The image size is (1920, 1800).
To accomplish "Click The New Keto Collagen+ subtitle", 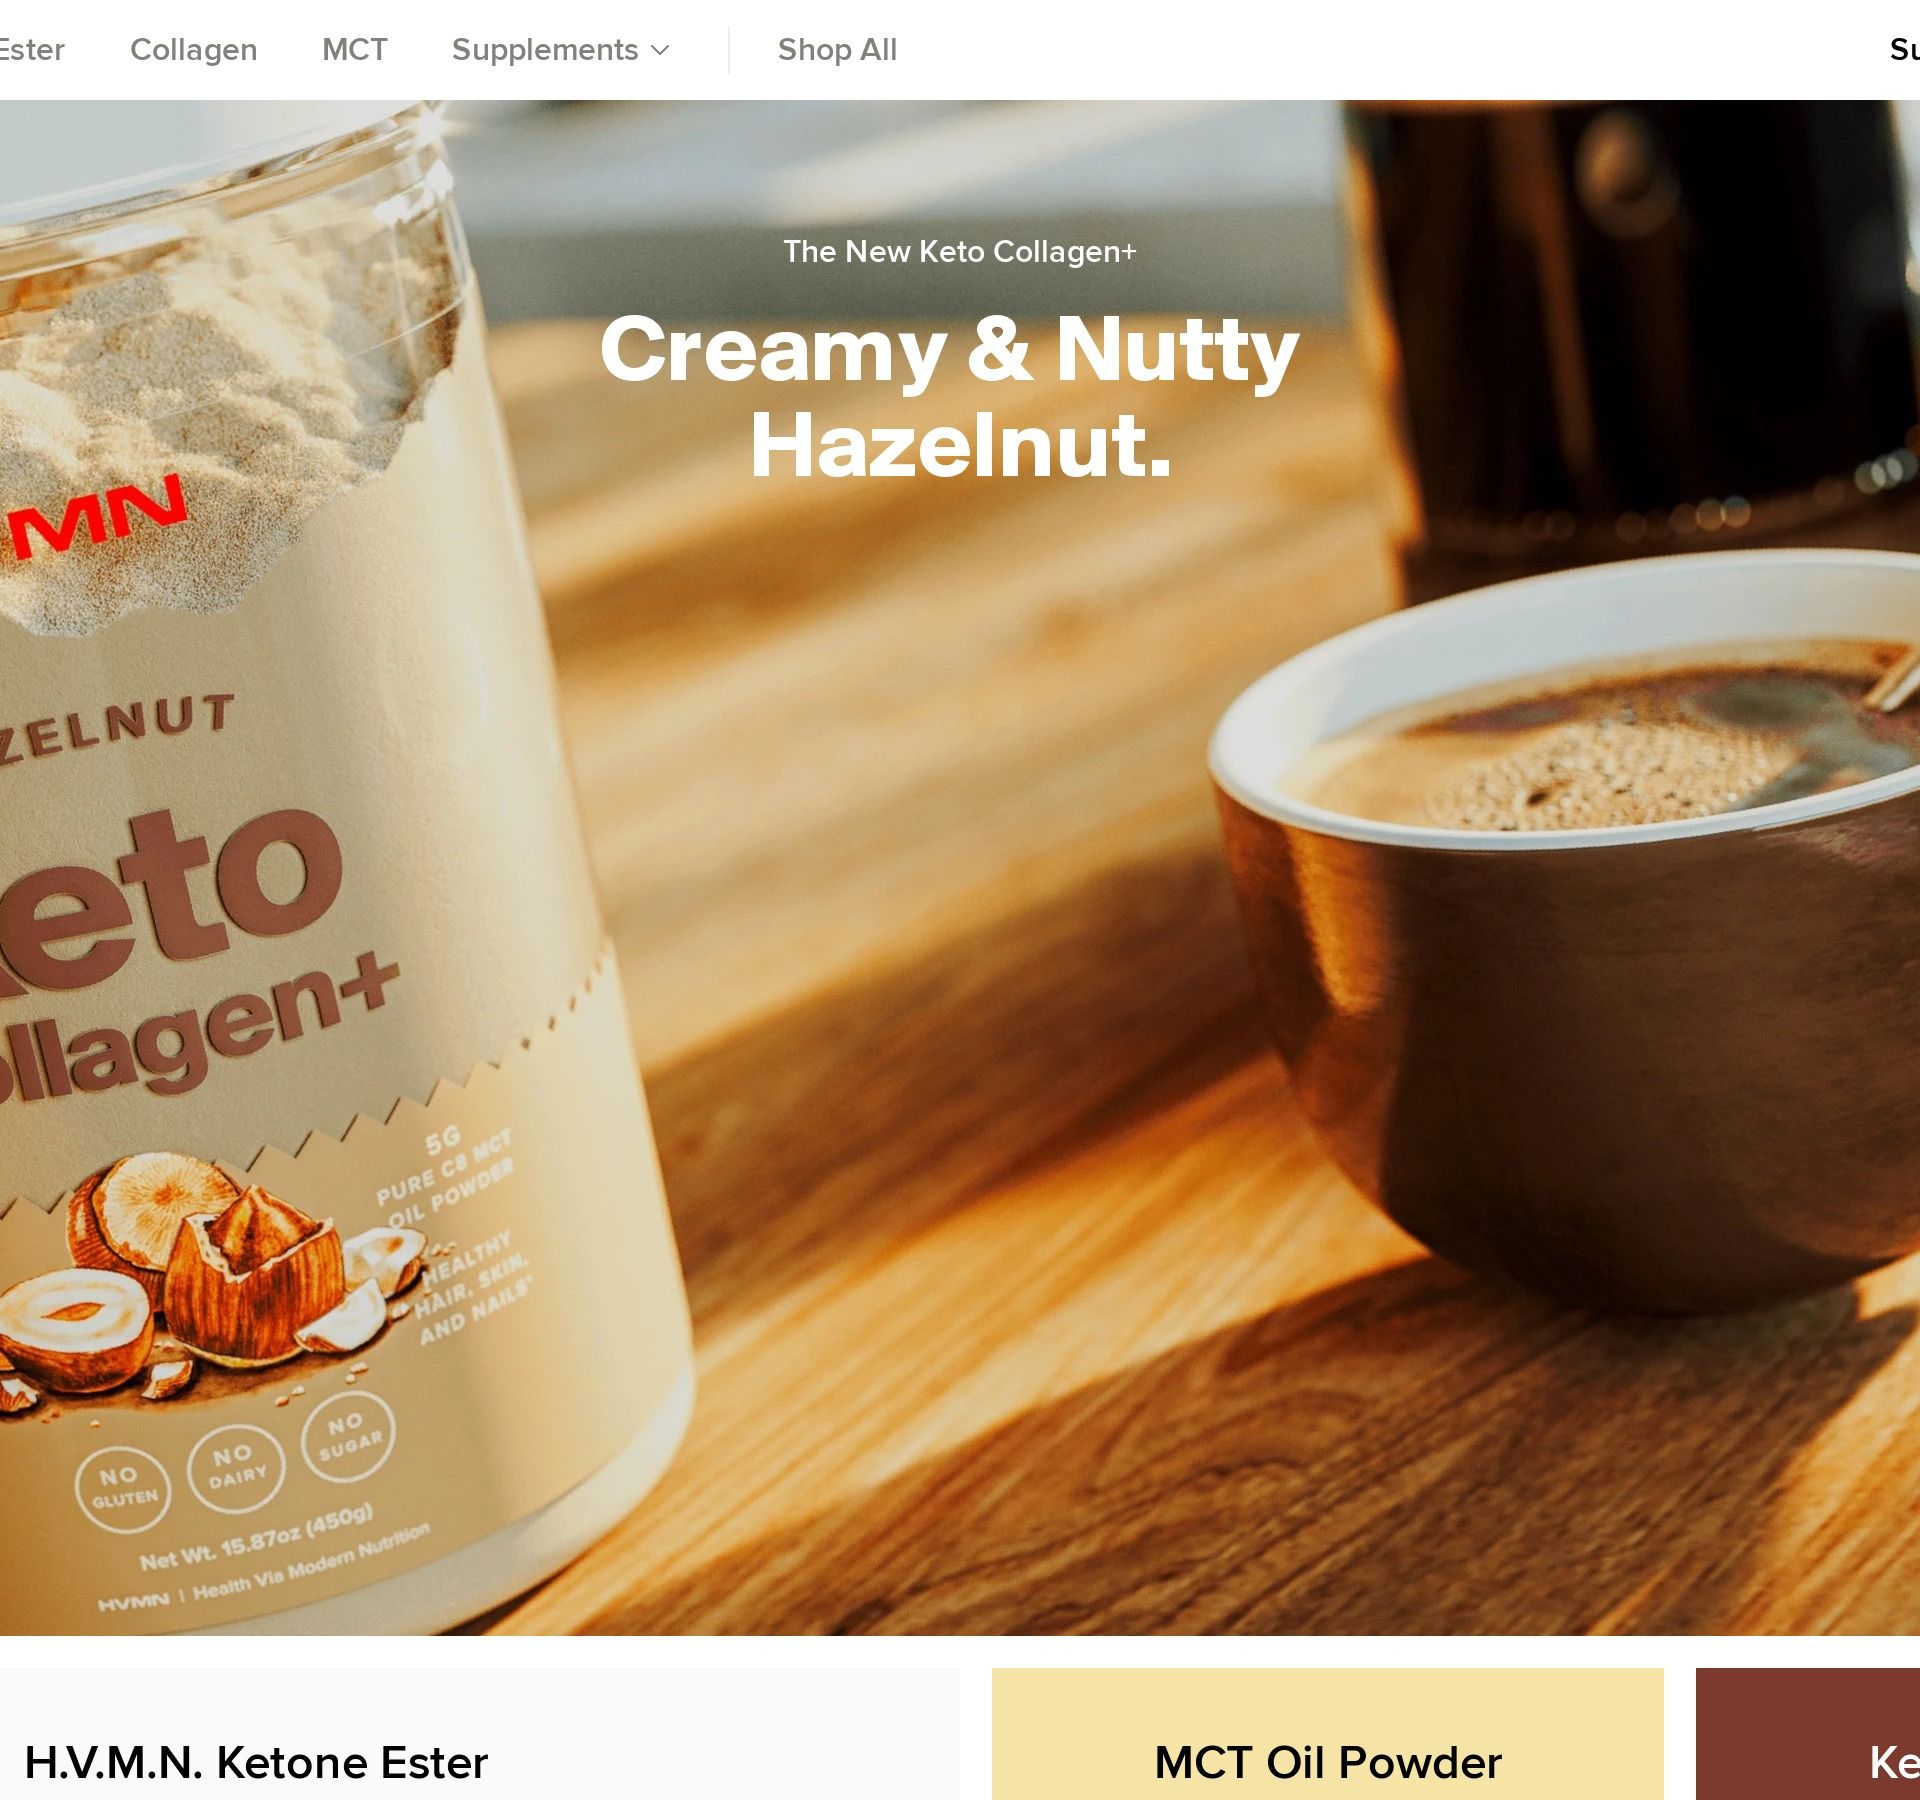I will (960, 251).
